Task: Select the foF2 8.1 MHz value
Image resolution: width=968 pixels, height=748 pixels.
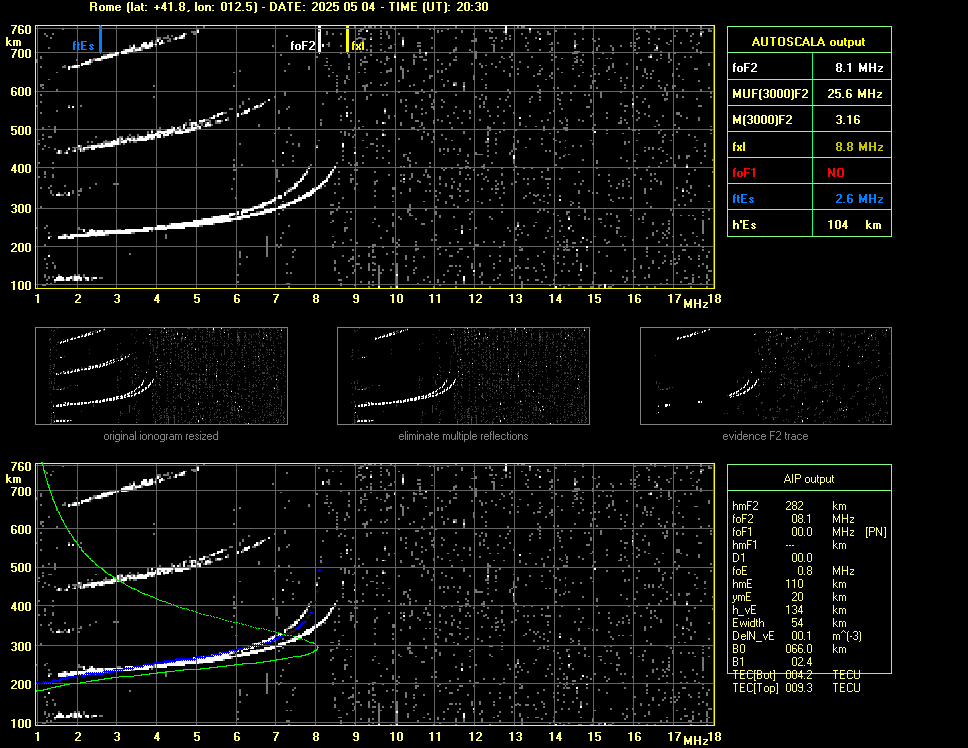Action: pos(859,68)
